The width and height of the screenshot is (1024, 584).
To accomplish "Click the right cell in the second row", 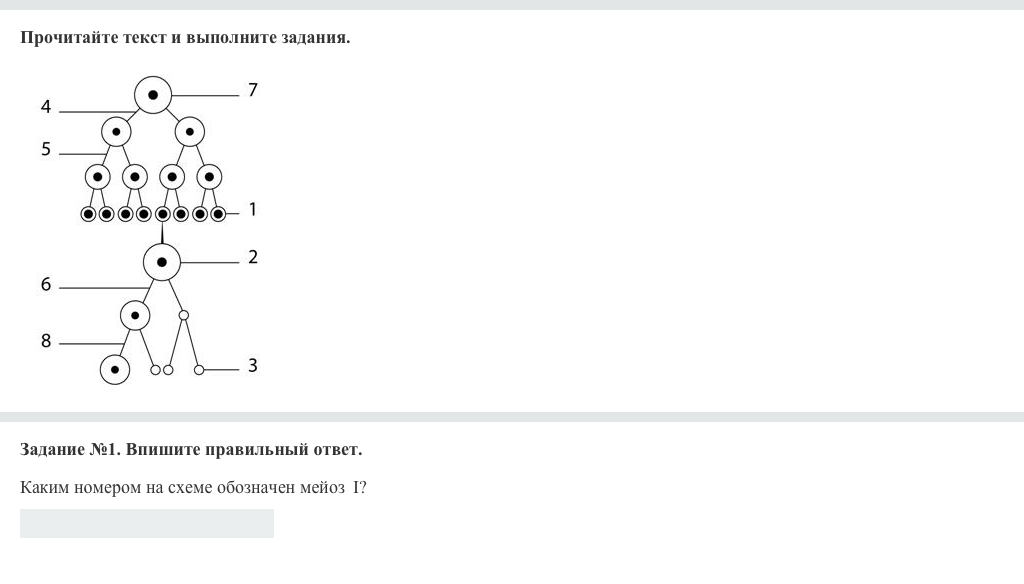I will [189, 131].
